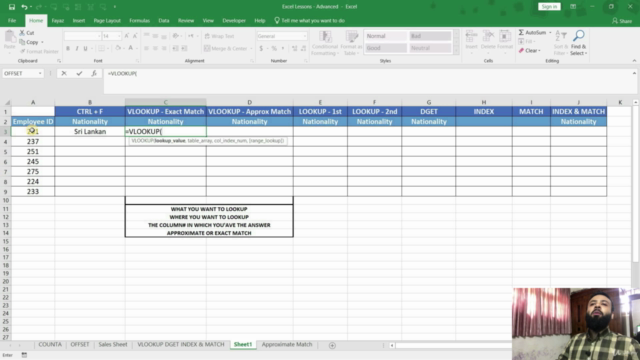The height and width of the screenshot is (360, 640).
Task: Switch to the Sales Sheet tab
Action: pos(113,344)
